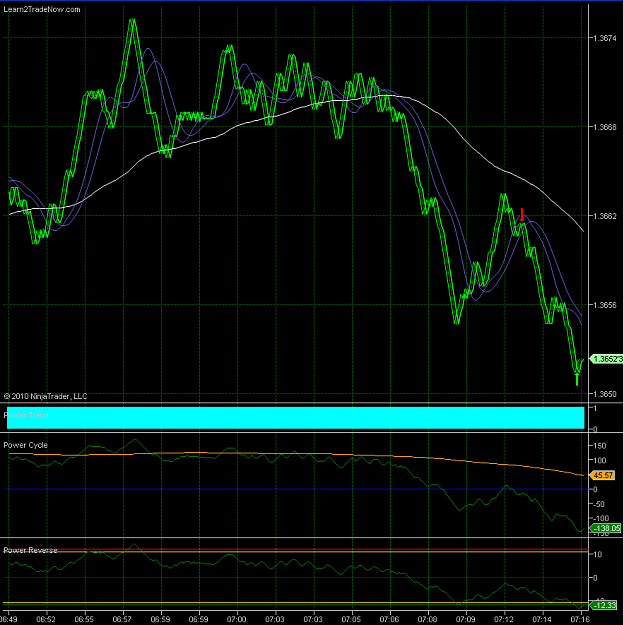Image resolution: width=624 pixels, height=625 pixels.
Task: Click the 150 label on Power Cycle axis
Action: click(600, 446)
